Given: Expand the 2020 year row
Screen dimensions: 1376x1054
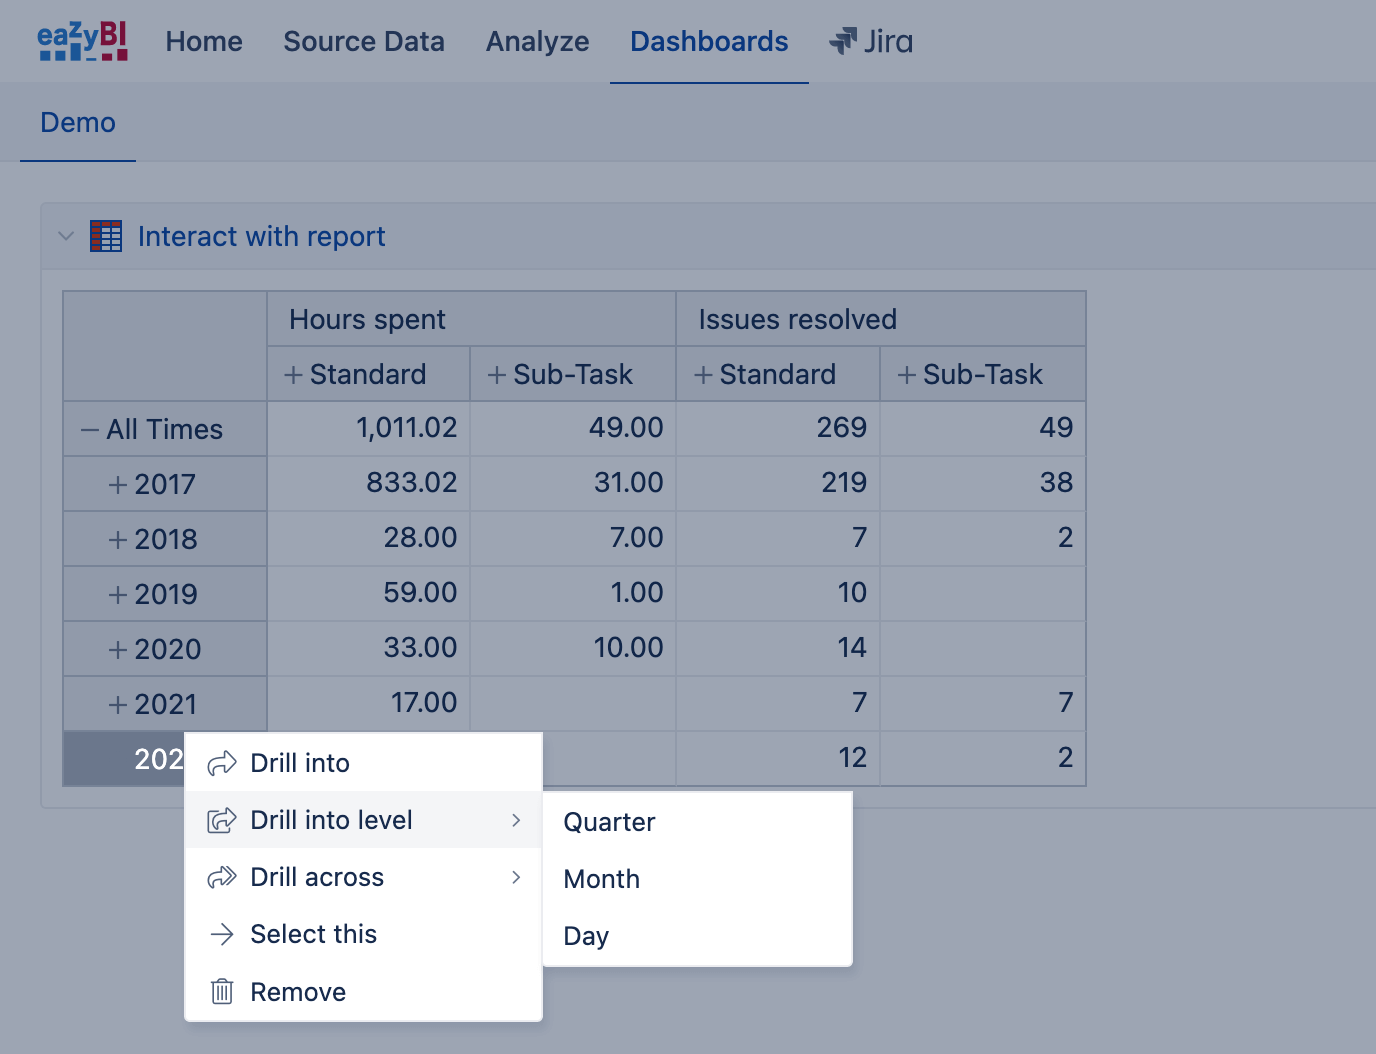Looking at the screenshot, I should tap(118, 650).
